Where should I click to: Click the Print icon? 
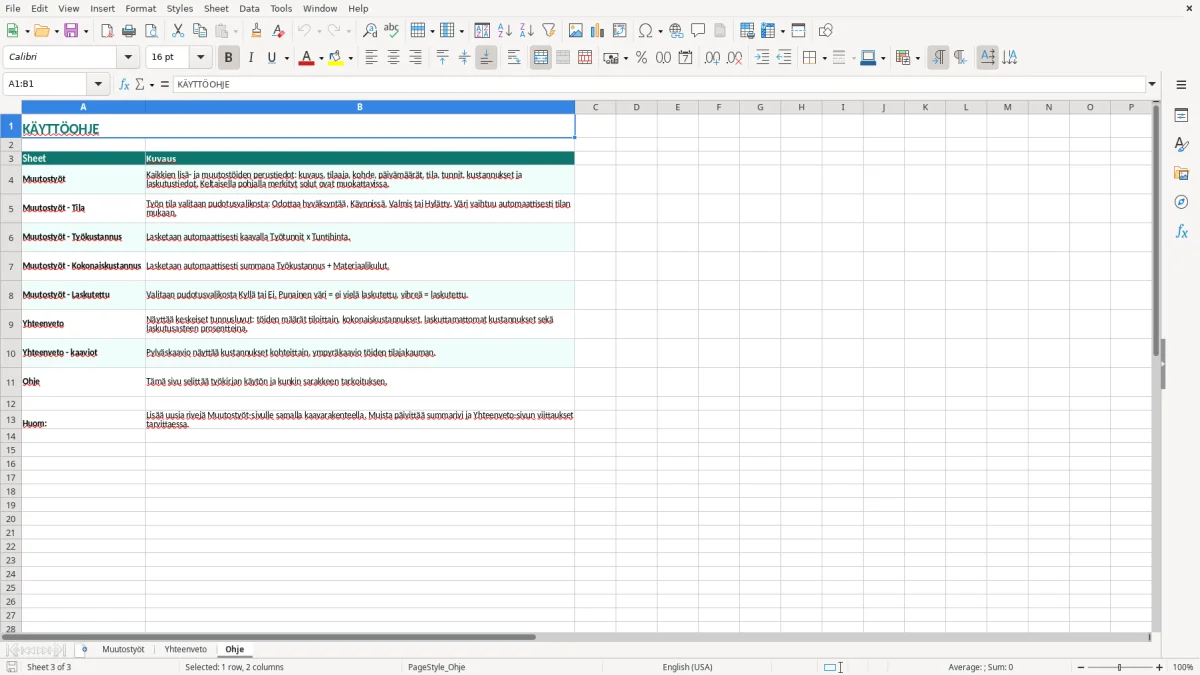(129, 31)
